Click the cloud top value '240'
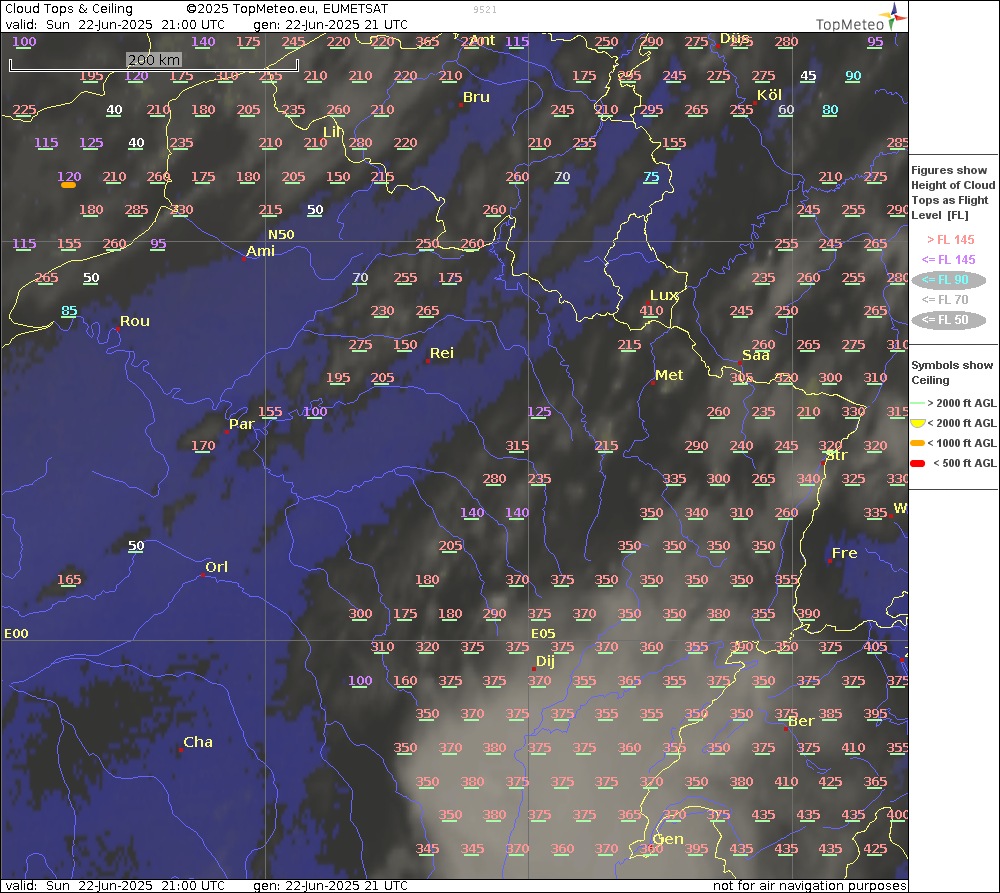 click(741, 446)
